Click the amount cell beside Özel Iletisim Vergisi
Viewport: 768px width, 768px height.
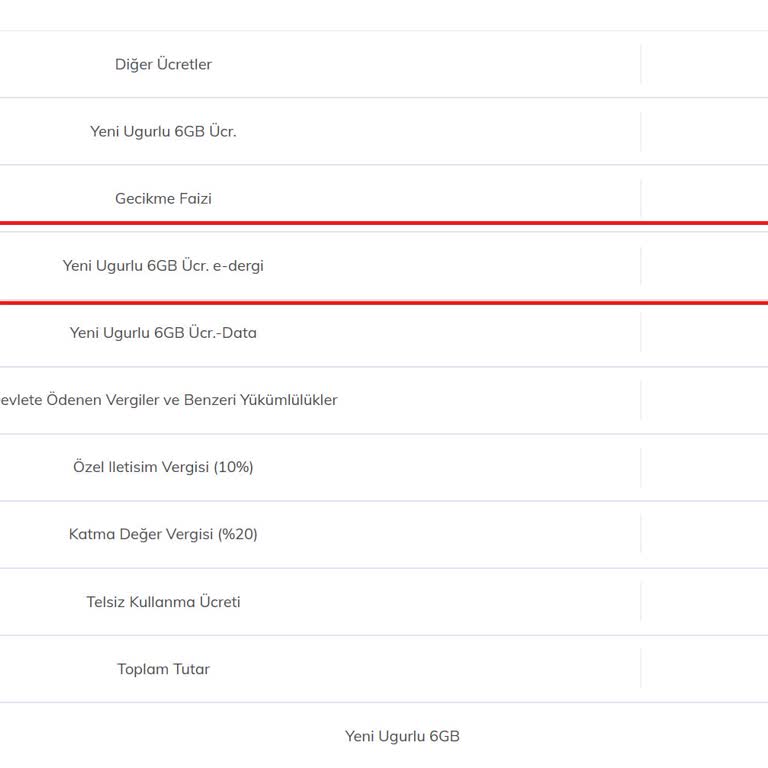[x=705, y=467]
